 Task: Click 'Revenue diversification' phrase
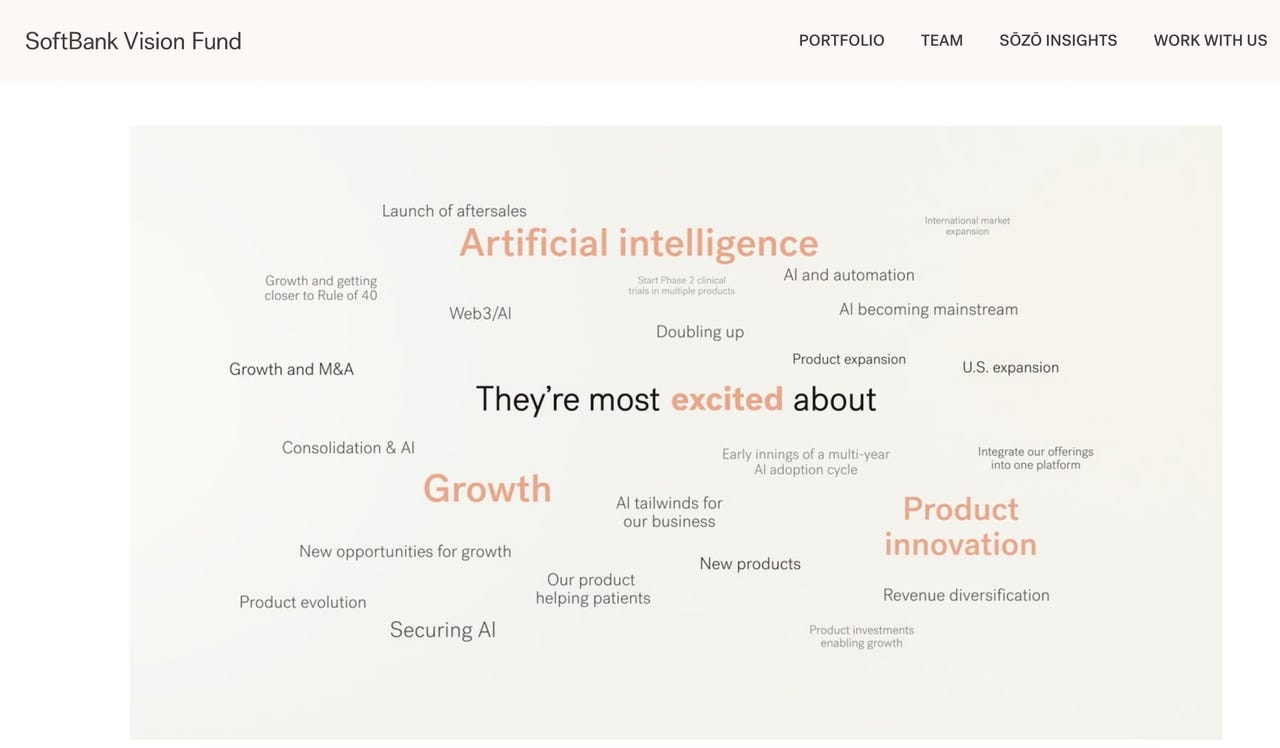click(966, 595)
